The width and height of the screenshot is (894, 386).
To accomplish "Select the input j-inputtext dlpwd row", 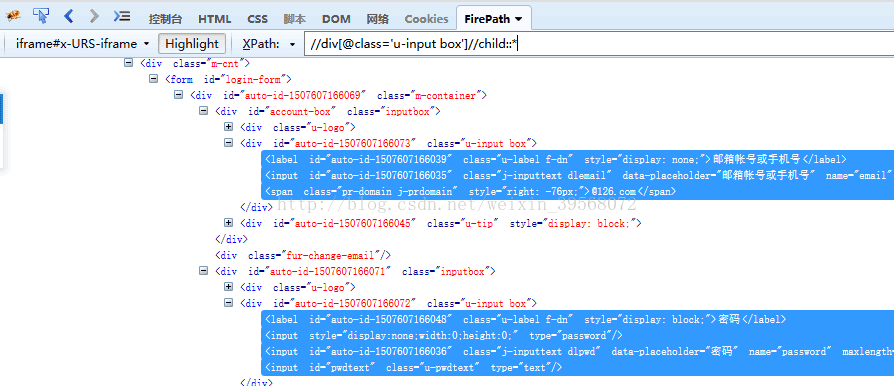I will pos(577,352).
